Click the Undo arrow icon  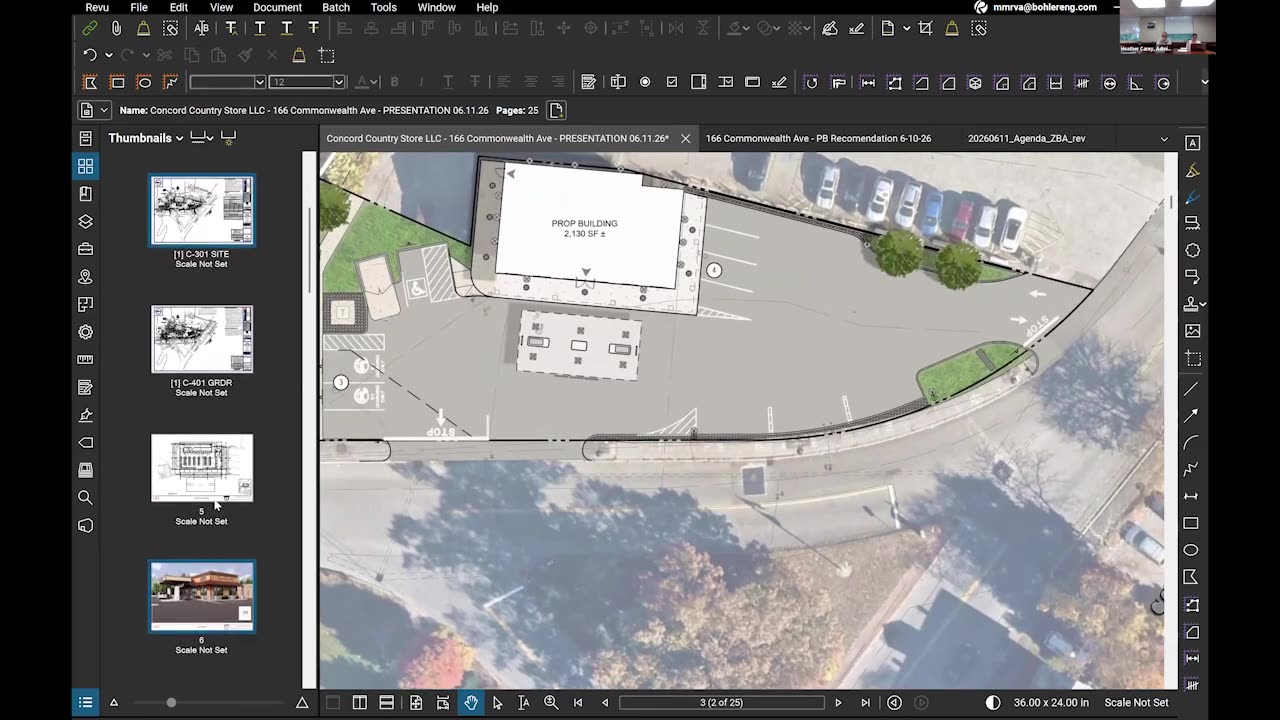pyautogui.click(x=90, y=55)
